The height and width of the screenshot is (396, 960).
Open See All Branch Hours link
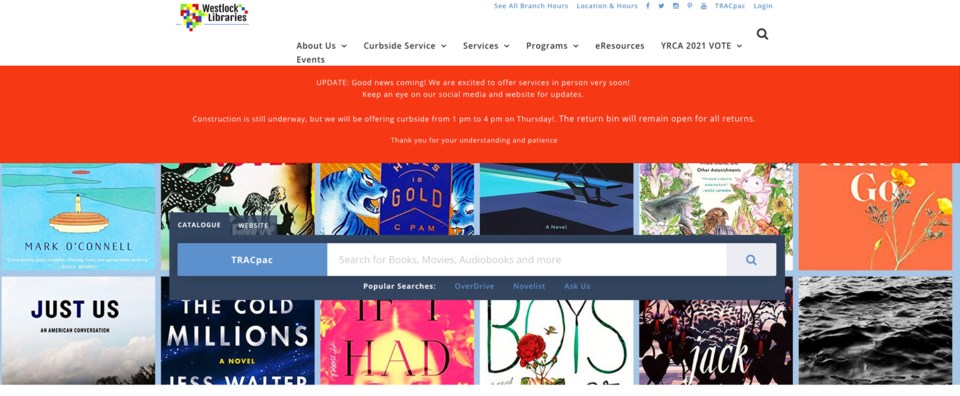click(x=531, y=6)
